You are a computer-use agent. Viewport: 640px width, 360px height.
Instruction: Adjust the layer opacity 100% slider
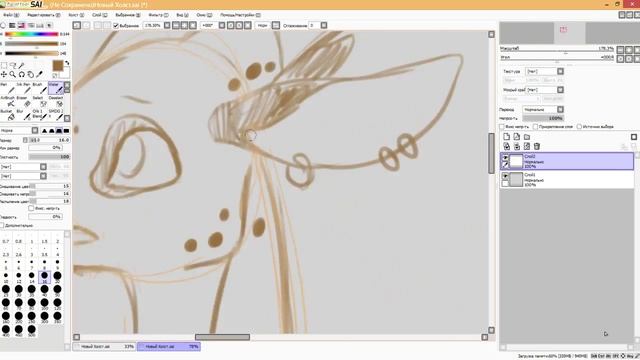tap(543, 118)
